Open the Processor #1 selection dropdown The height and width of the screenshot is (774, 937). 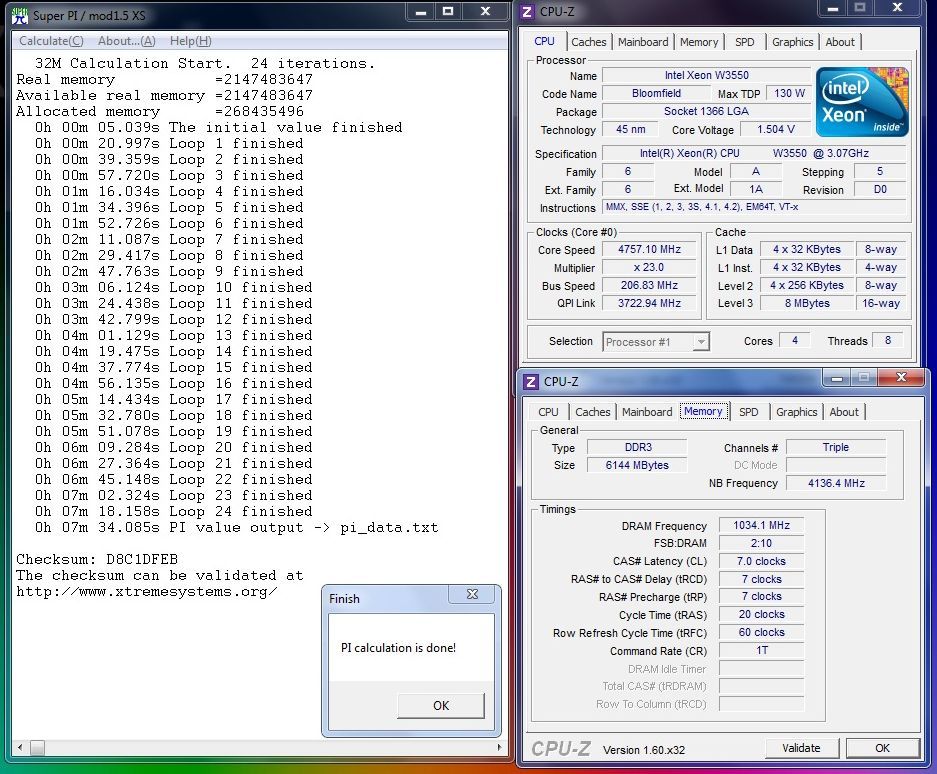tap(656, 342)
